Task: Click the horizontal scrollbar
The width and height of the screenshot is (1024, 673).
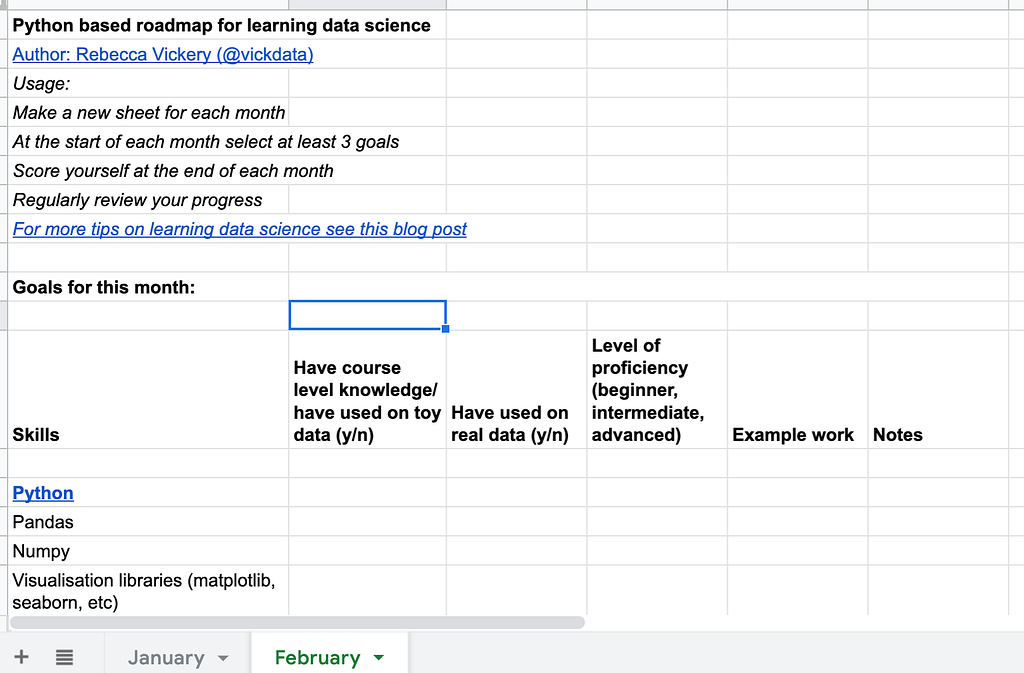Action: (297, 622)
